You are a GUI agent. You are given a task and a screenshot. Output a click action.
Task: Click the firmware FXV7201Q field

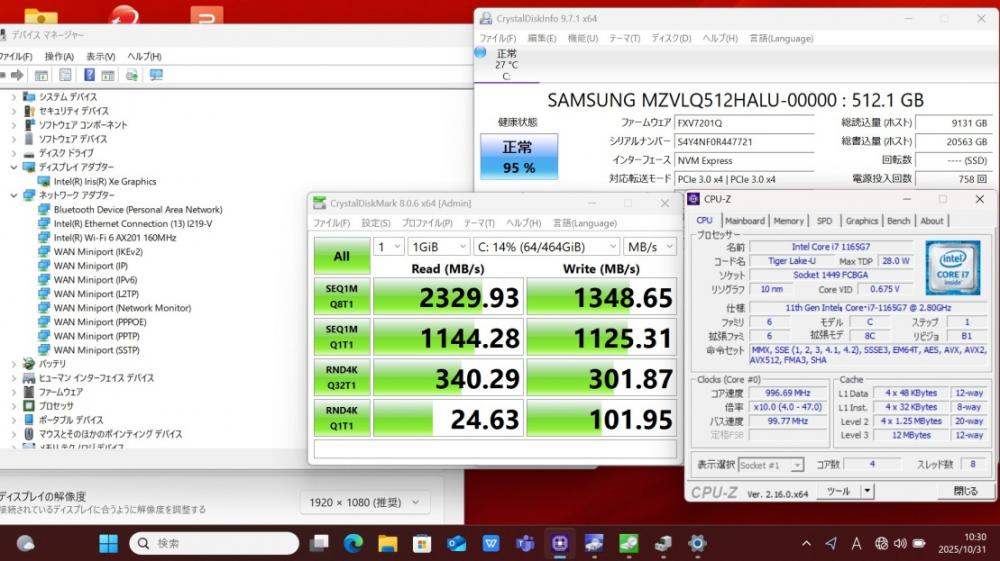point(744,123)
